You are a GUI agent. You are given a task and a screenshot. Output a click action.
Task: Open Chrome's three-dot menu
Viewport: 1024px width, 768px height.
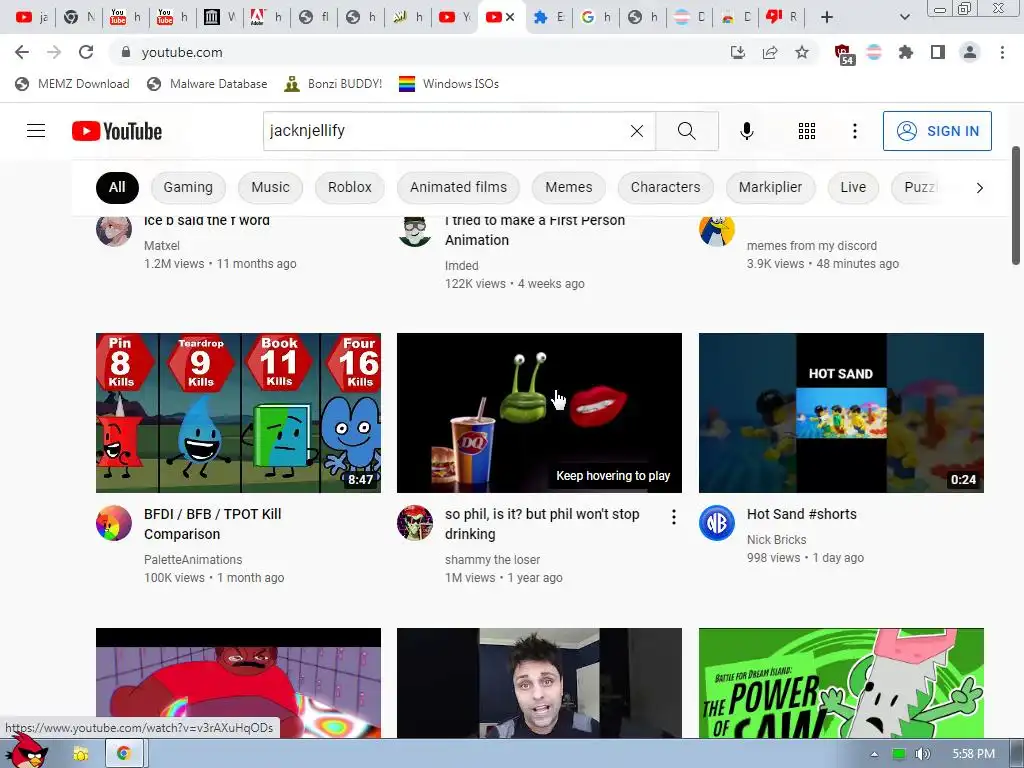pos(1002,52)
